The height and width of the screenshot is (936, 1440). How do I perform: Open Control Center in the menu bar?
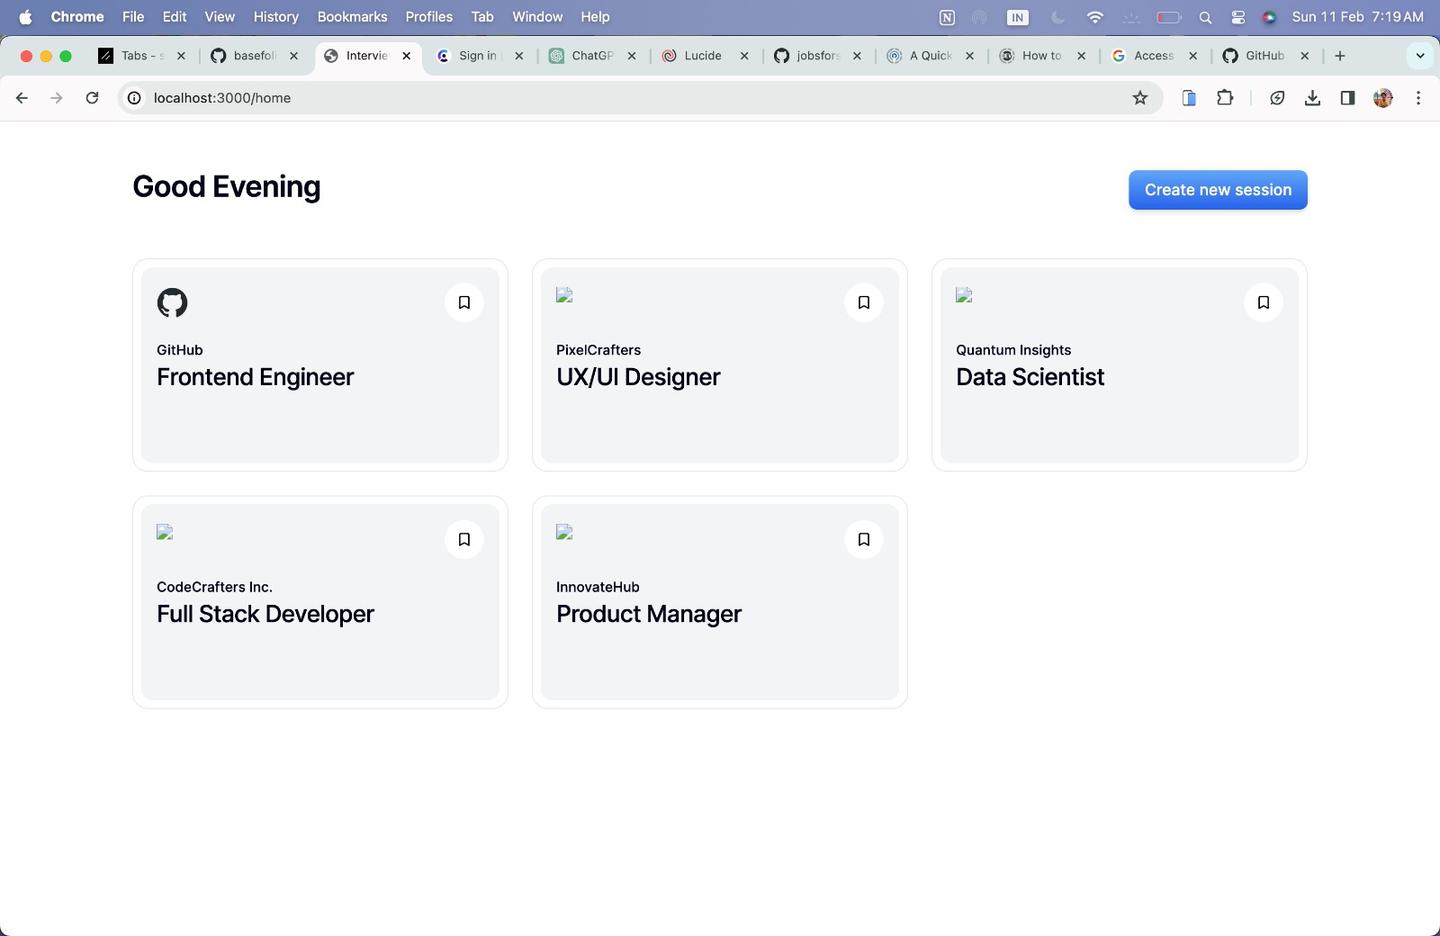(1238, 17)
